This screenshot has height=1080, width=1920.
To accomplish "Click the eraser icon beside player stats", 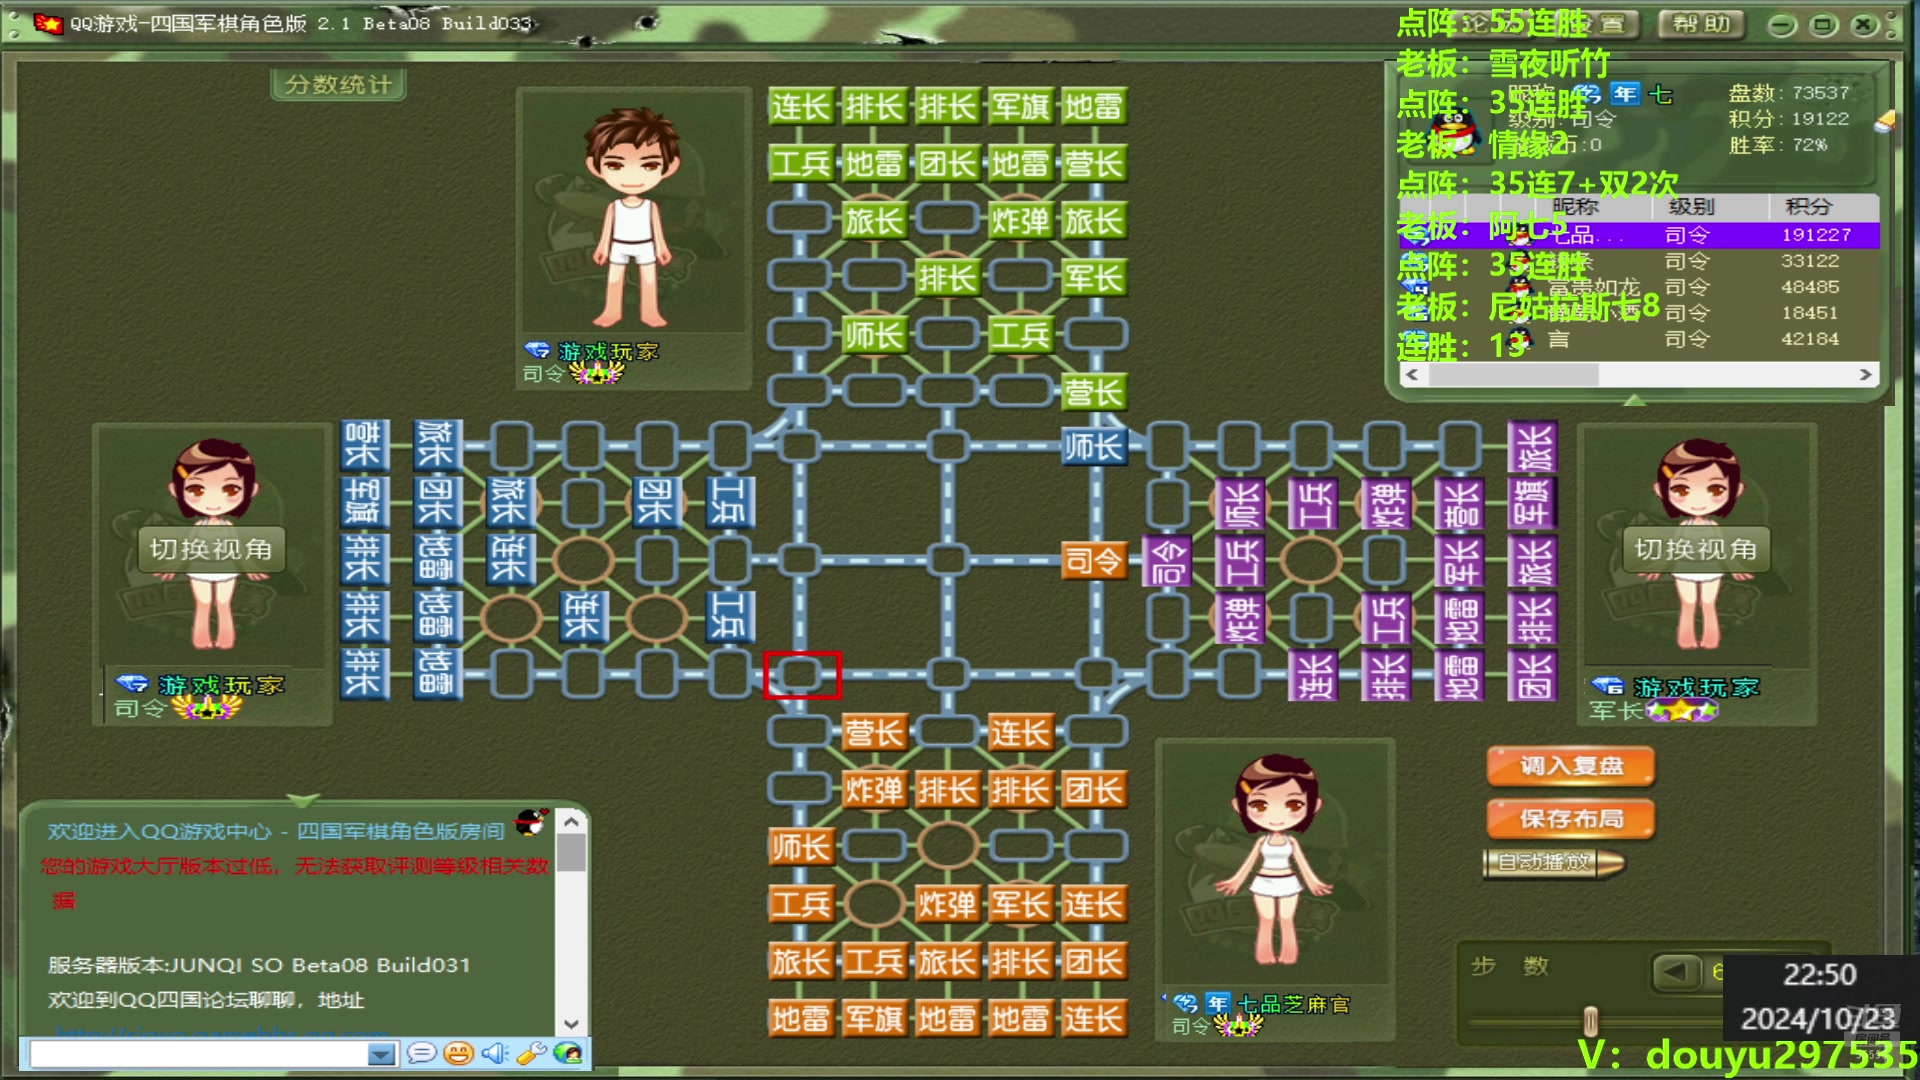I will (1884, 121).
